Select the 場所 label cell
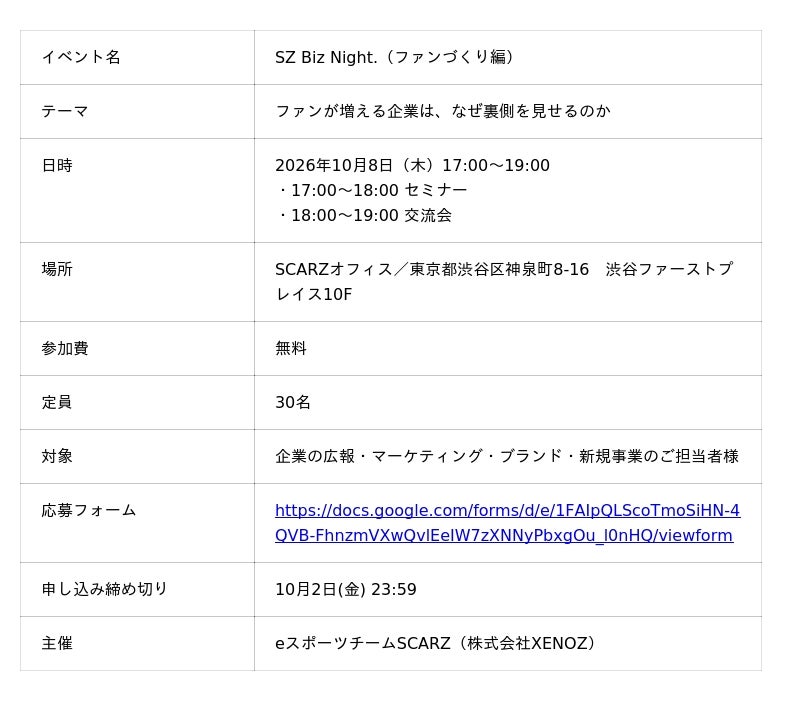 click(x=137, y=282)
